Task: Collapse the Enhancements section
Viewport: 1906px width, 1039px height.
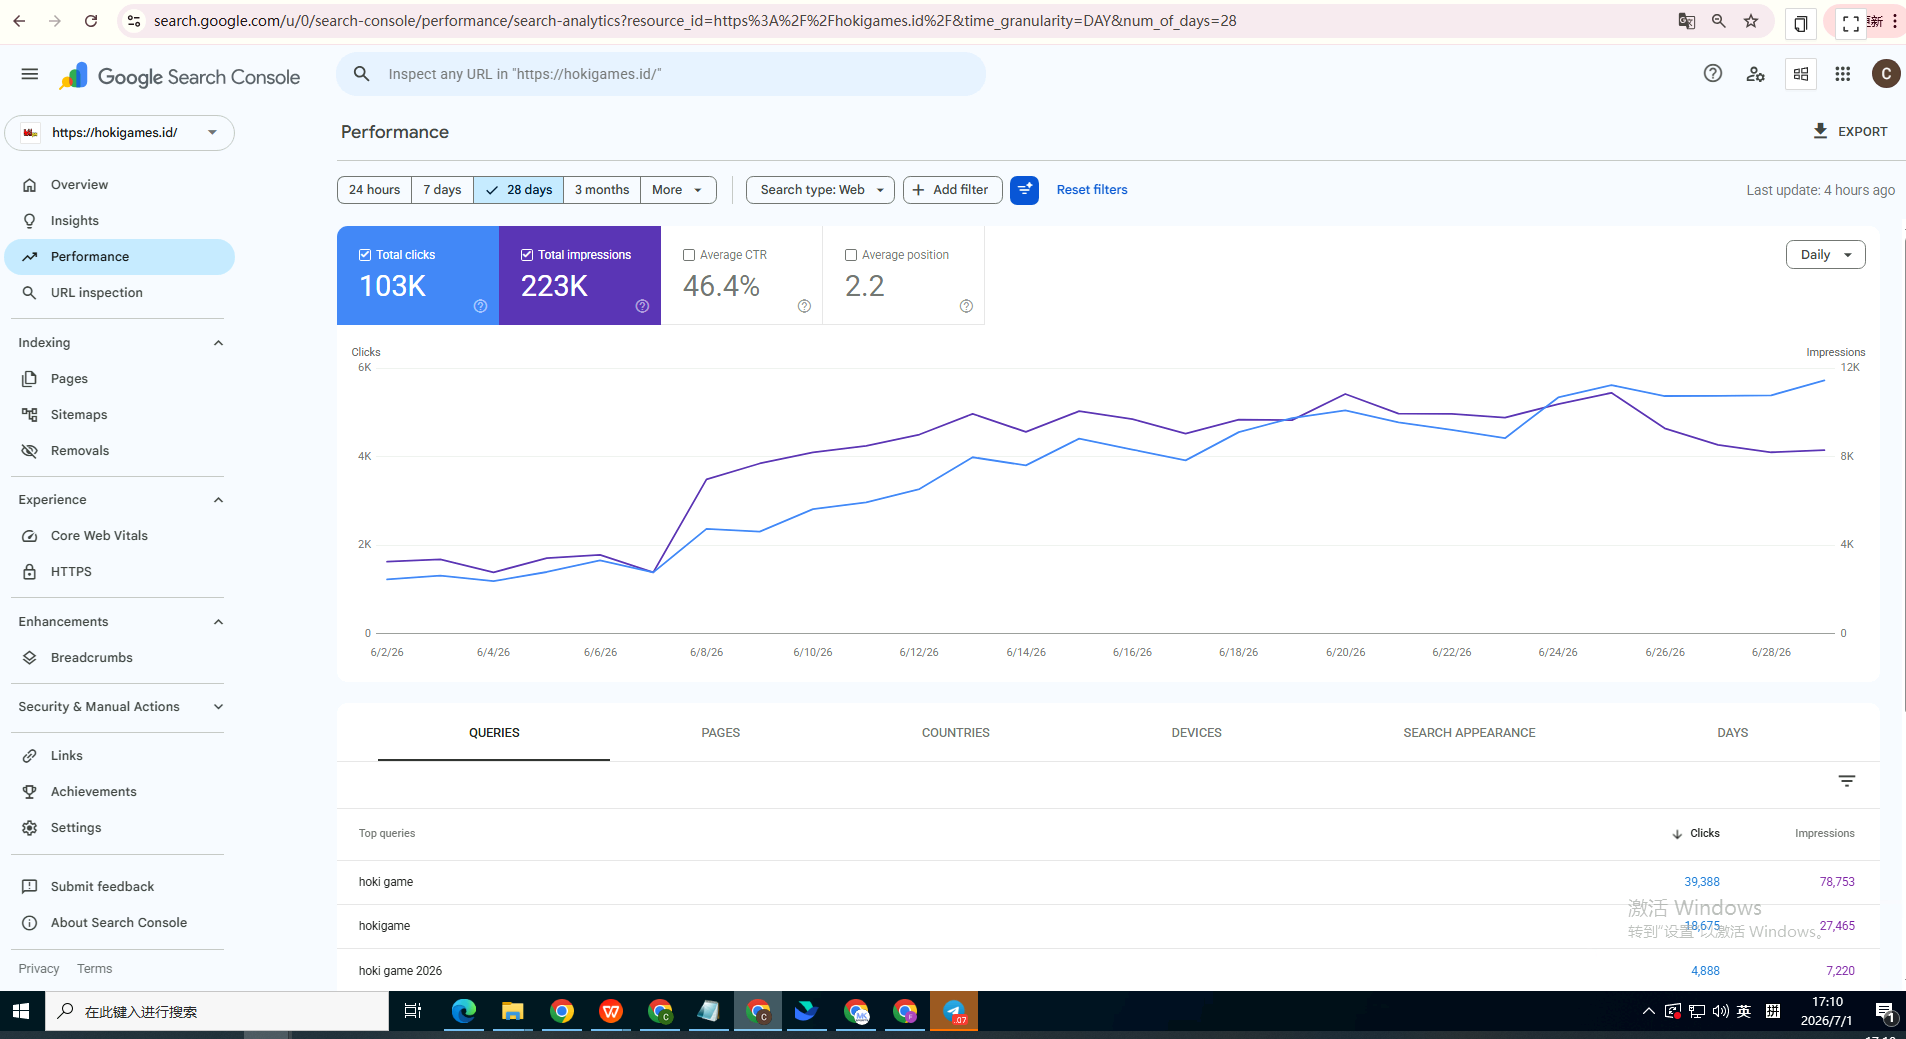Action: coord(218,622)
